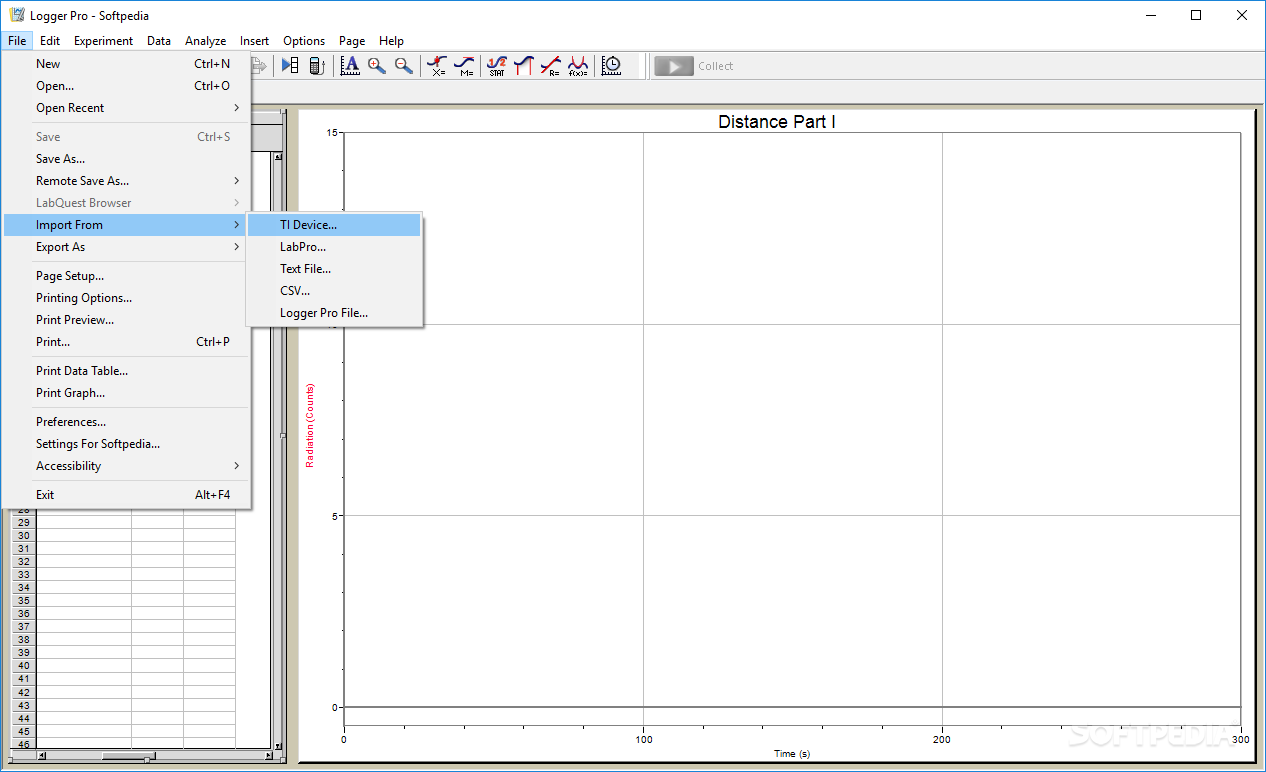Open the Analyze menu
Image resolution: width=1266 pixels, height=772 pixels.
(206, 41)
